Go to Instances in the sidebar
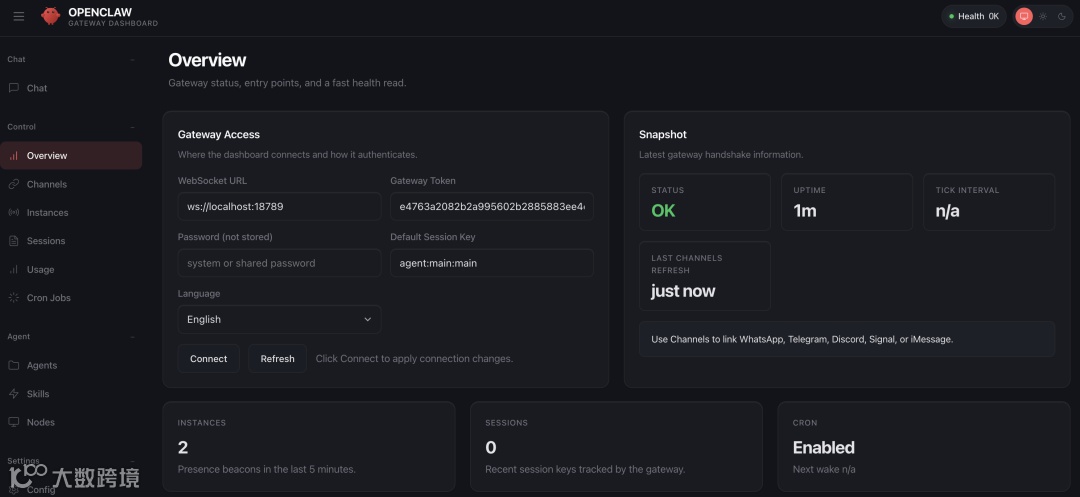The height and width of the screenshot is (497, 1080). point(47,213)
